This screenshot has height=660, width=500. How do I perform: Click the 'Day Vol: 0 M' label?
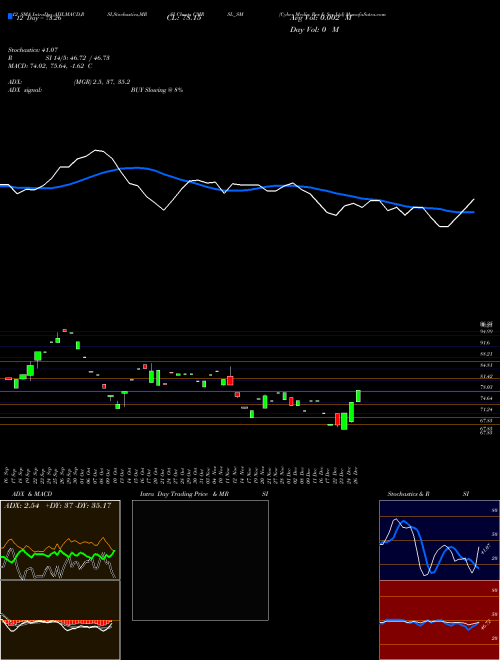click(314, 30)
